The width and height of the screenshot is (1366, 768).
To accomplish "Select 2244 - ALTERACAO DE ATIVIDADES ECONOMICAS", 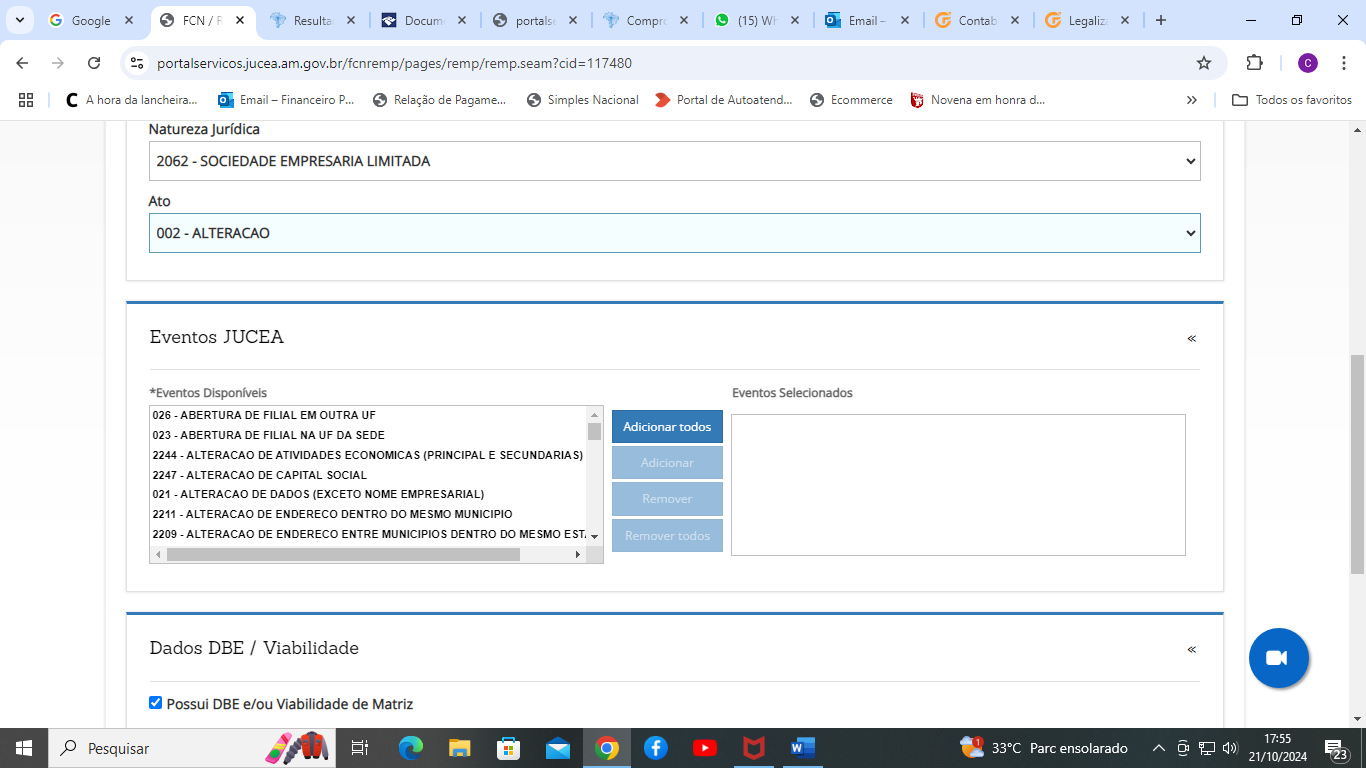I will click(367, 455).
